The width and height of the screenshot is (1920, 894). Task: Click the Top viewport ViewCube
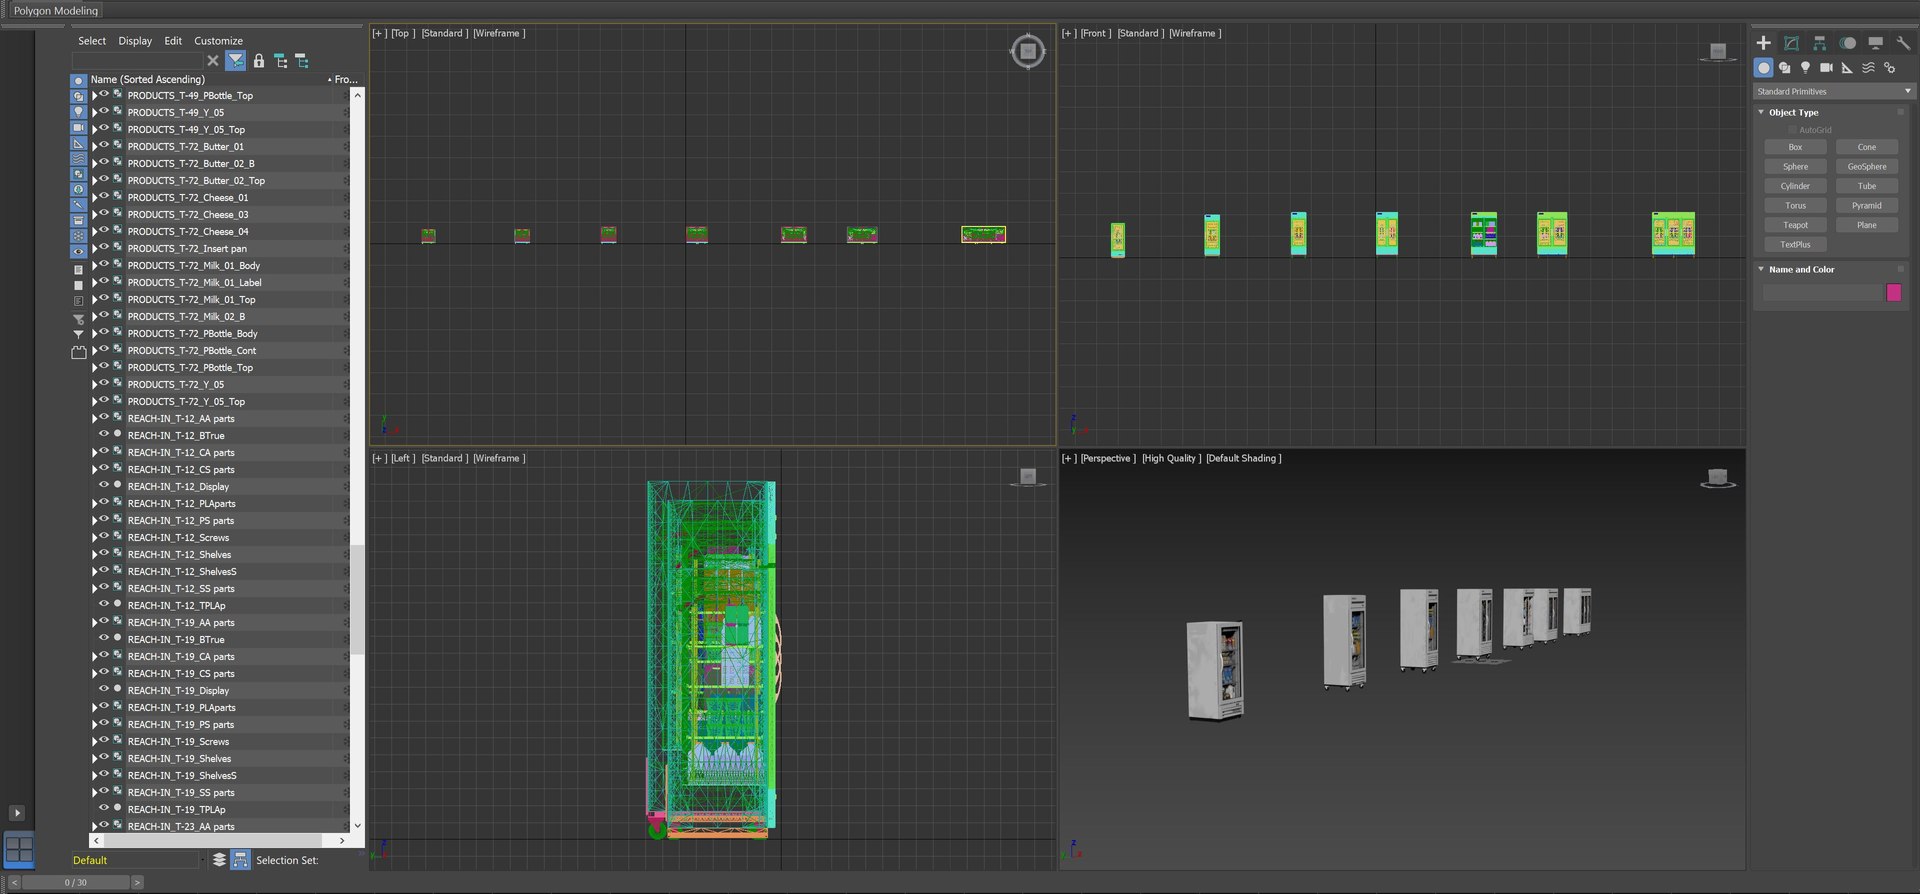point(1027,51)
